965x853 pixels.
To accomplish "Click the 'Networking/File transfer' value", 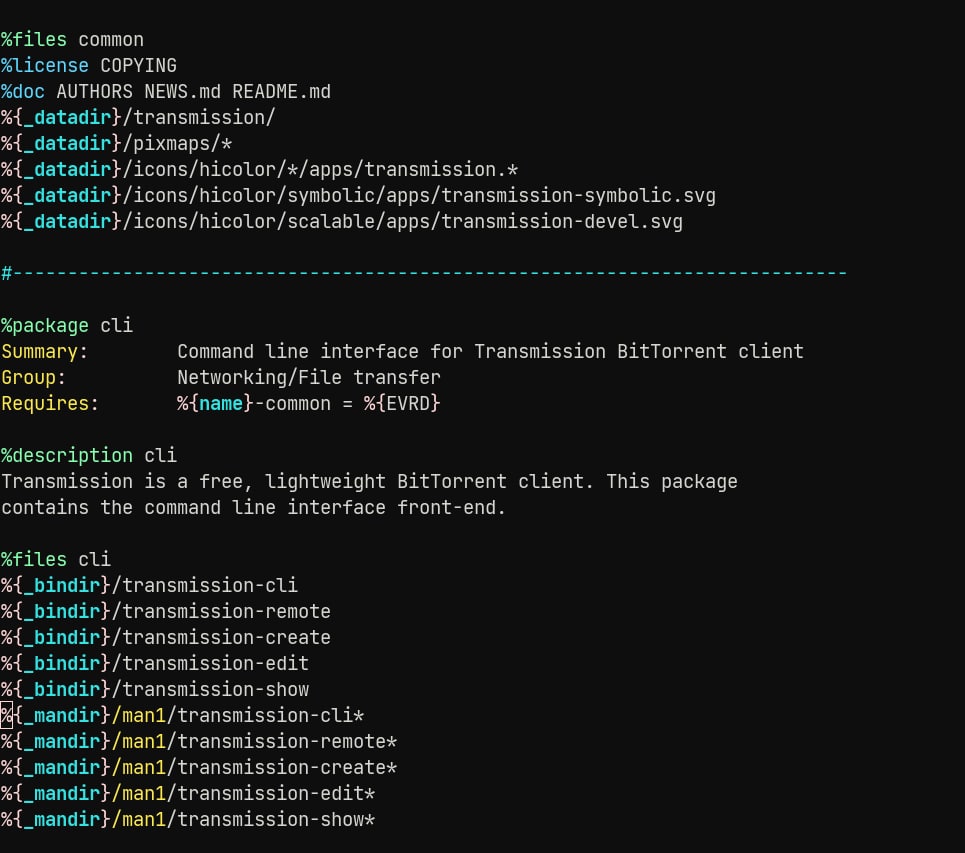I will pos(309,377).
